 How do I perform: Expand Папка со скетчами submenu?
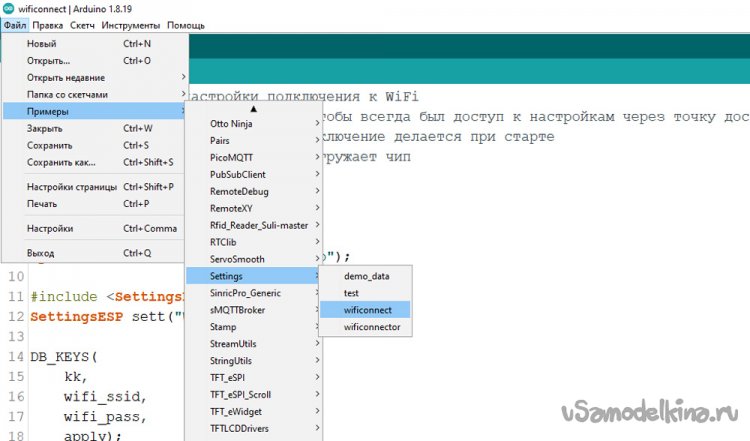point(94,95)
